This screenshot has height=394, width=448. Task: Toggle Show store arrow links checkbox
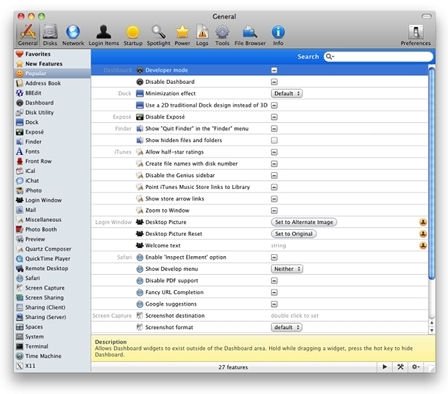[274, 199]
